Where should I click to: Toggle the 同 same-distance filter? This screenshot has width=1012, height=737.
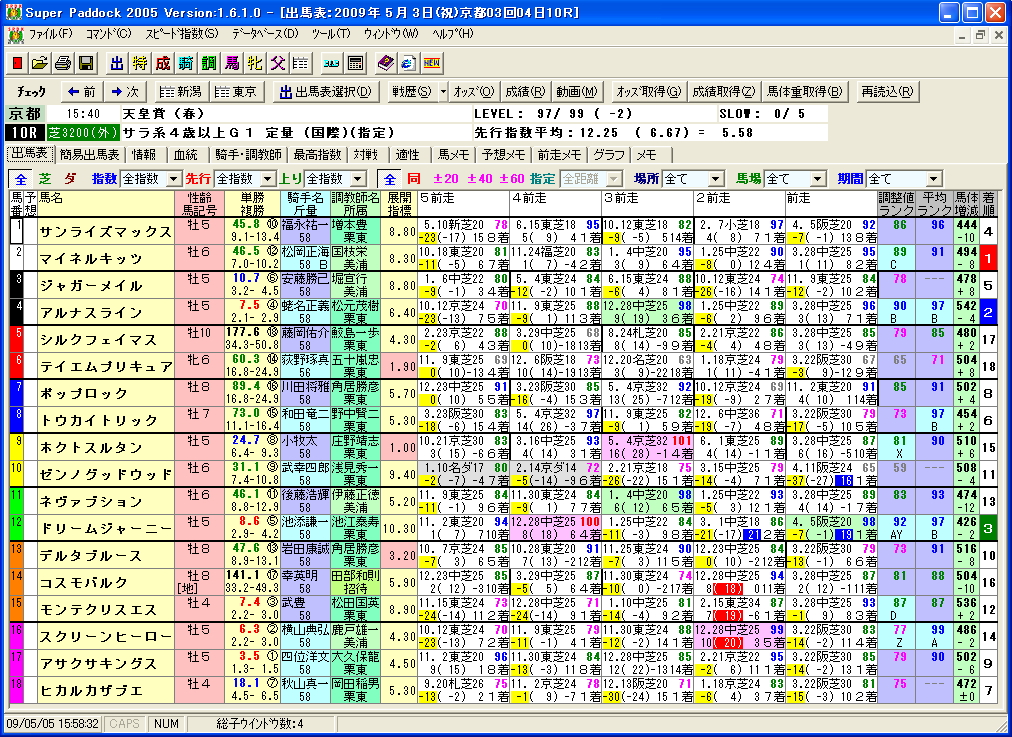click(414, 179)
